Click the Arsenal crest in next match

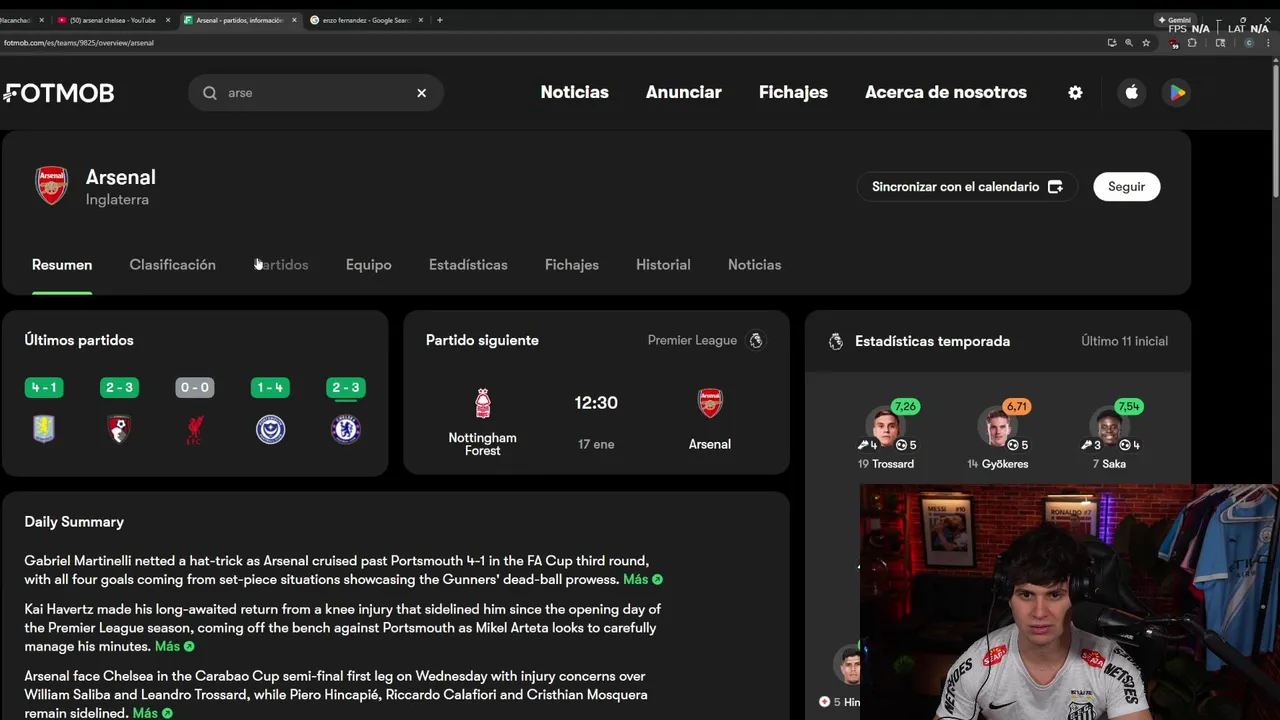(x=710, y=403)
